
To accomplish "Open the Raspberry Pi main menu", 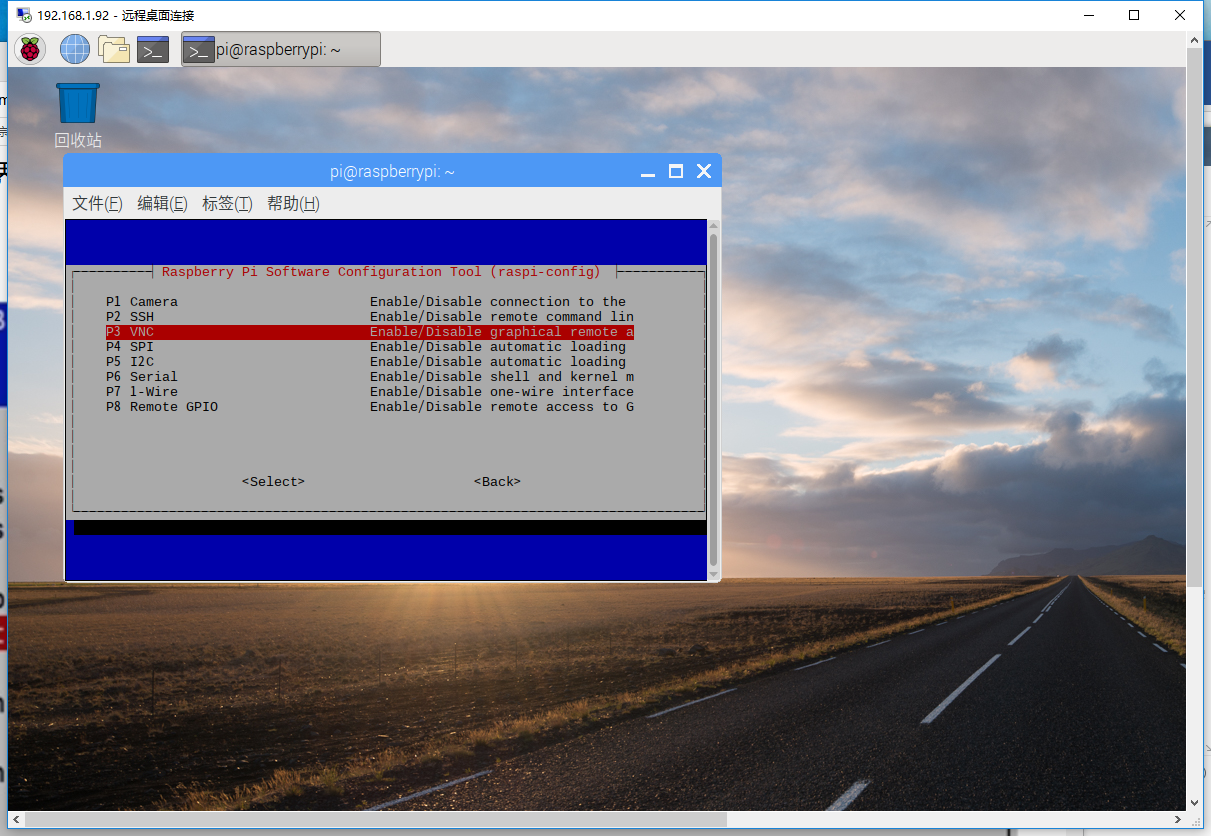I will 30,48.
